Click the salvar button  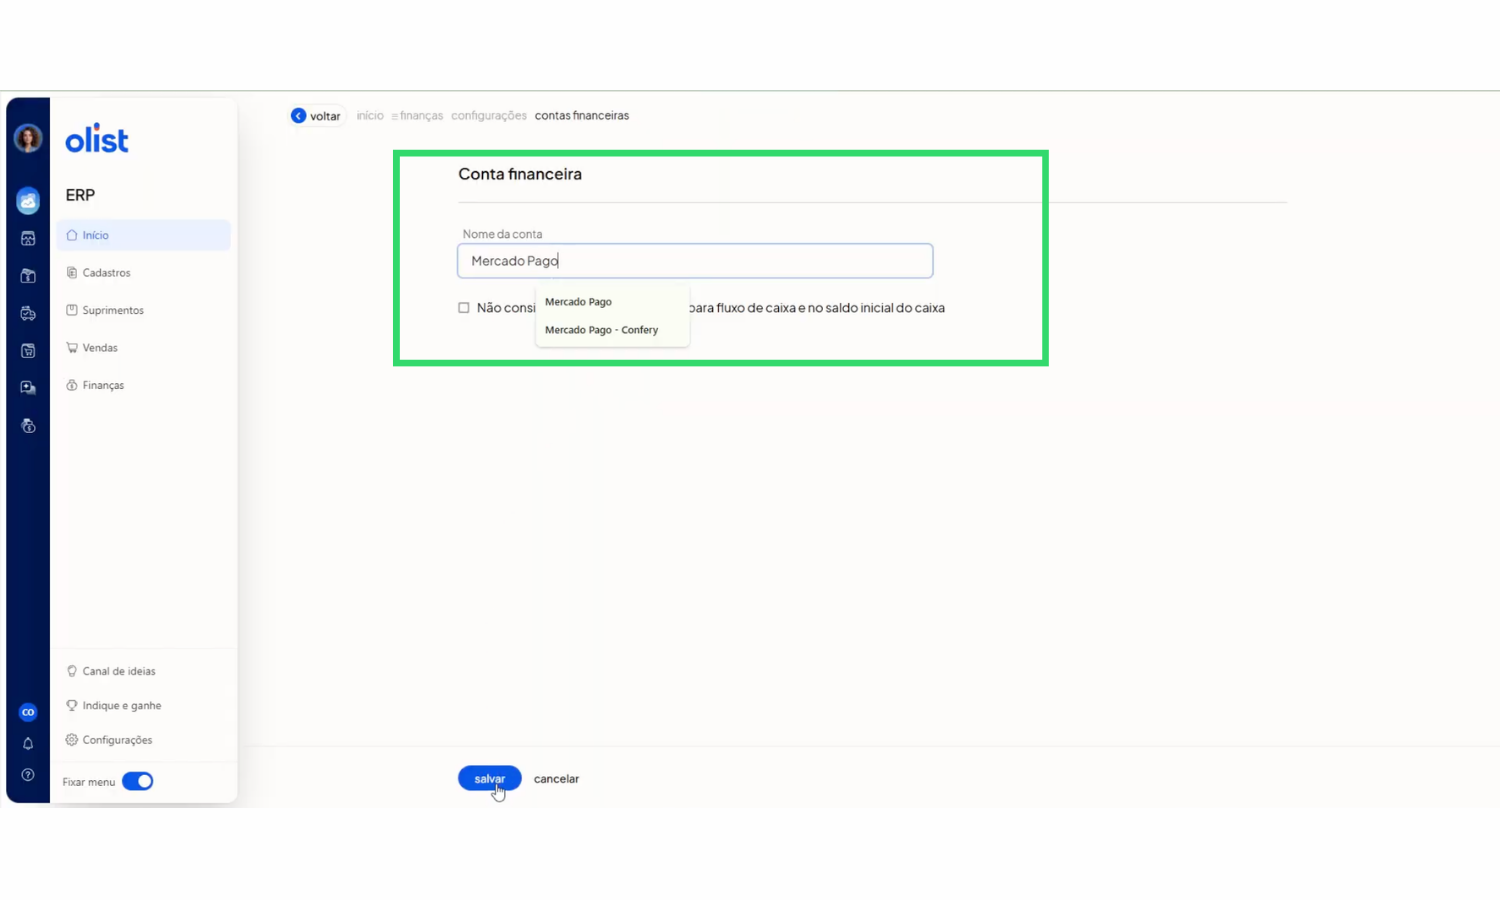(x=490, y=779)
